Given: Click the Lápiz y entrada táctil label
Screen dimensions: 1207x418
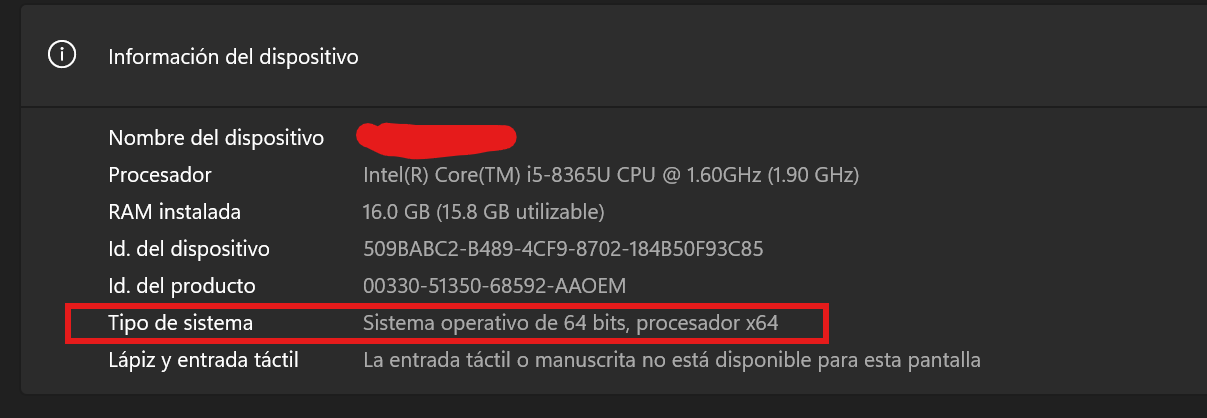Looking at the screenshot, I should point(204,360).
